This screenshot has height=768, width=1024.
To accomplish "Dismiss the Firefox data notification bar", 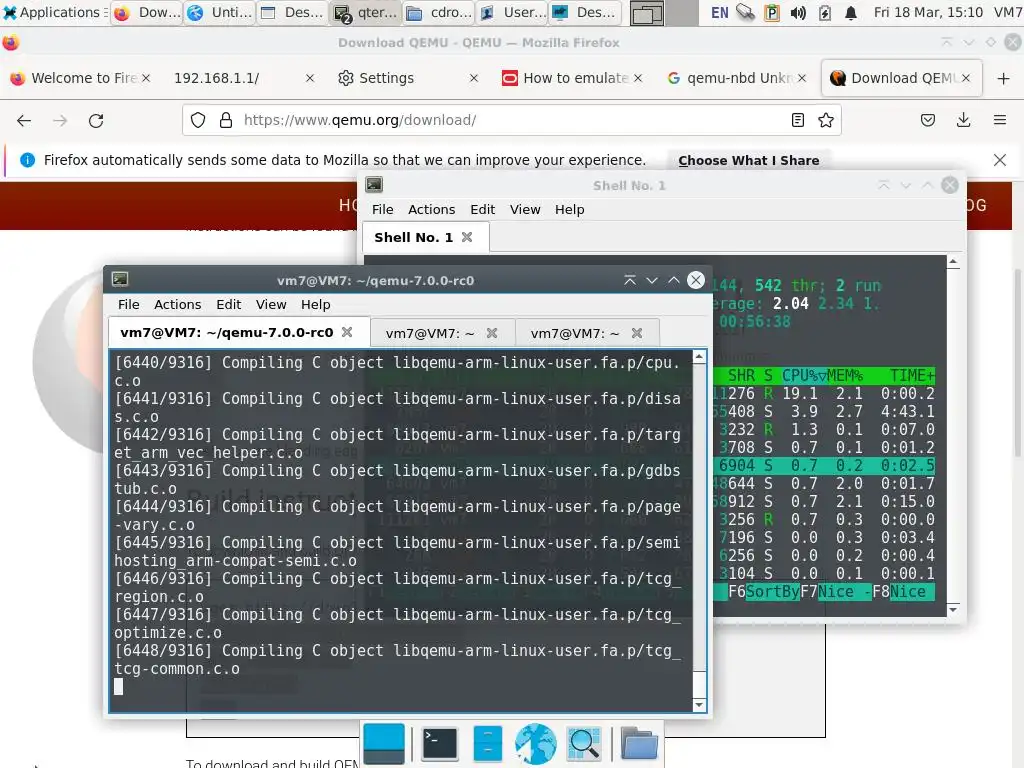I will (x=999, y=160).
